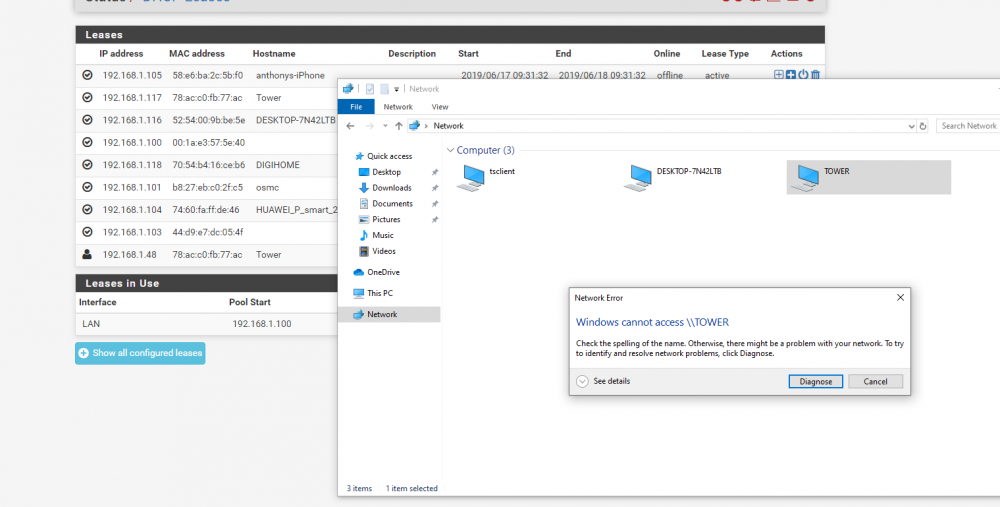Open OneDrive in navigation pane

tap(377, 272)
